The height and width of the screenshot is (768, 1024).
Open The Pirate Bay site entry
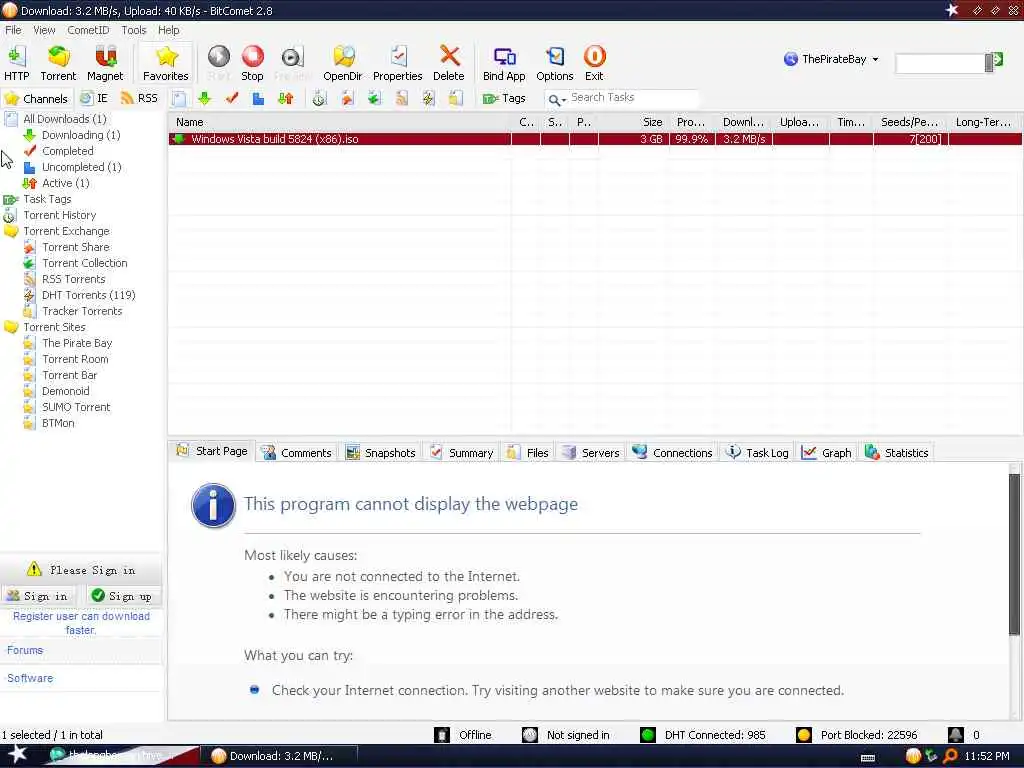(77, 344)
